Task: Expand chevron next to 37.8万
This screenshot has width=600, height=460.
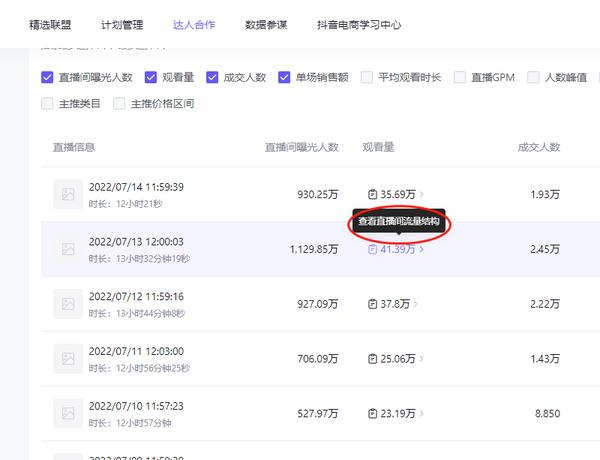Action: point(416,304)
